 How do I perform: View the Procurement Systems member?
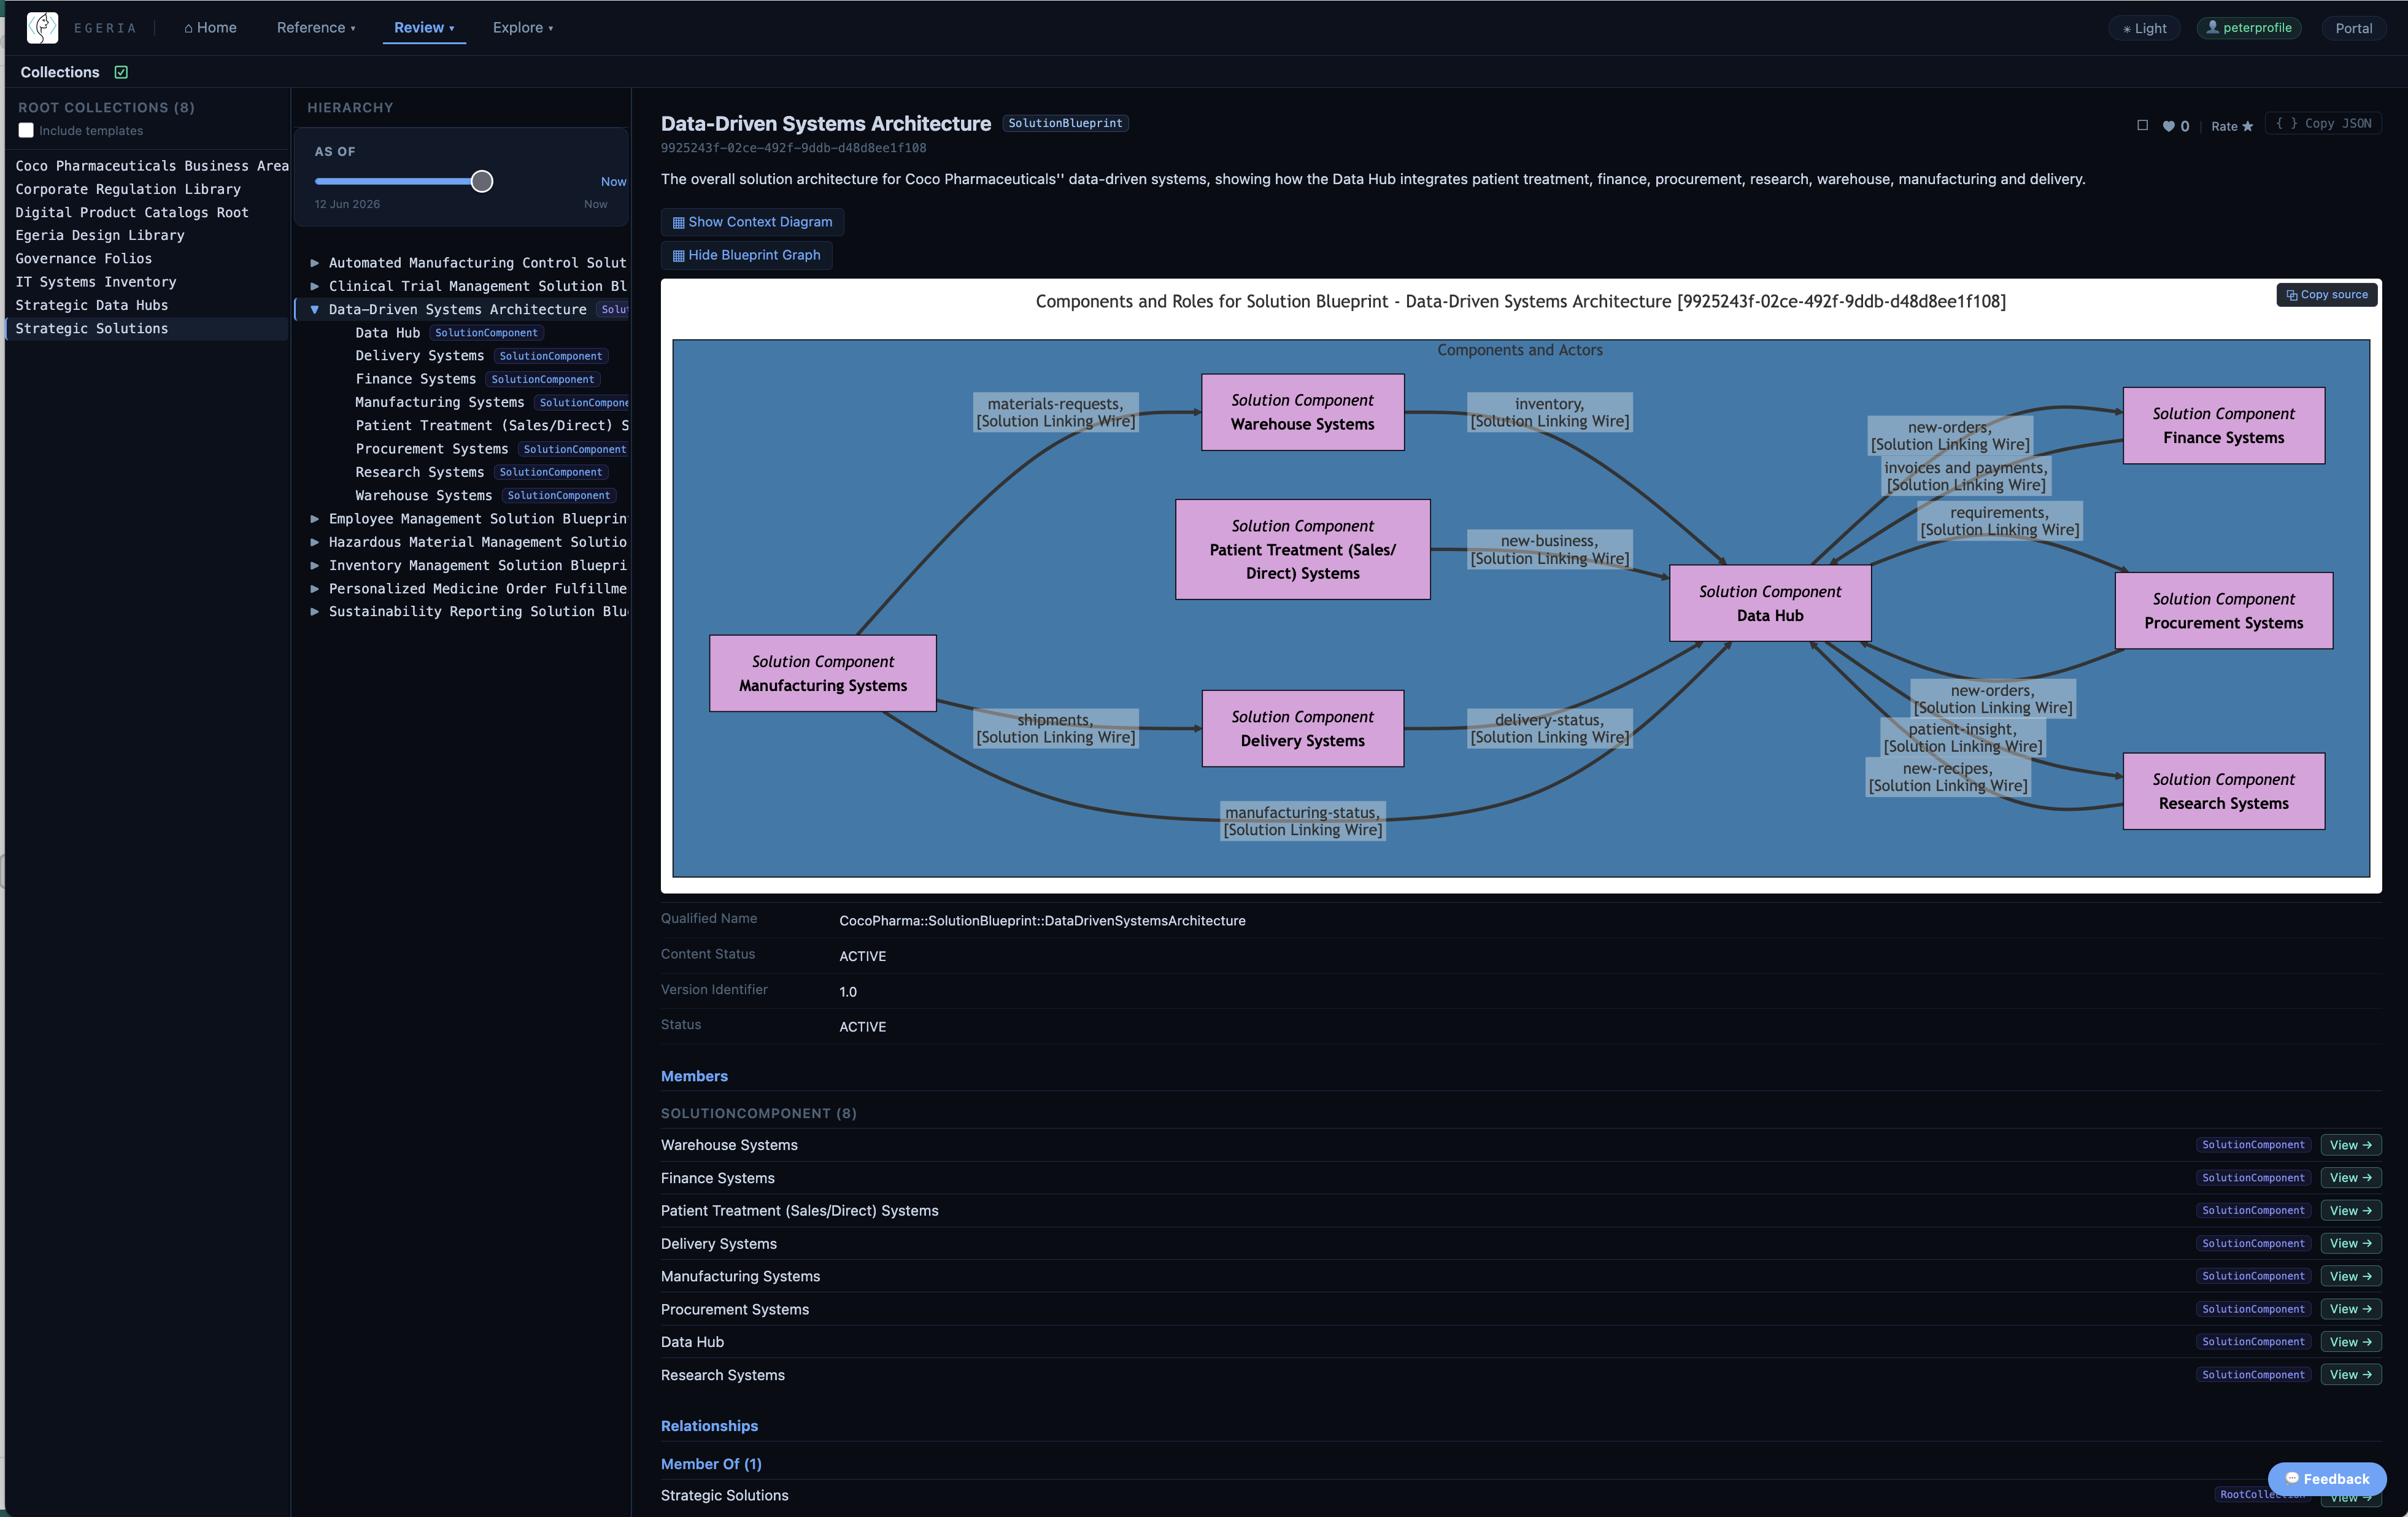pyautogui.click(x=2350, y=1309)
